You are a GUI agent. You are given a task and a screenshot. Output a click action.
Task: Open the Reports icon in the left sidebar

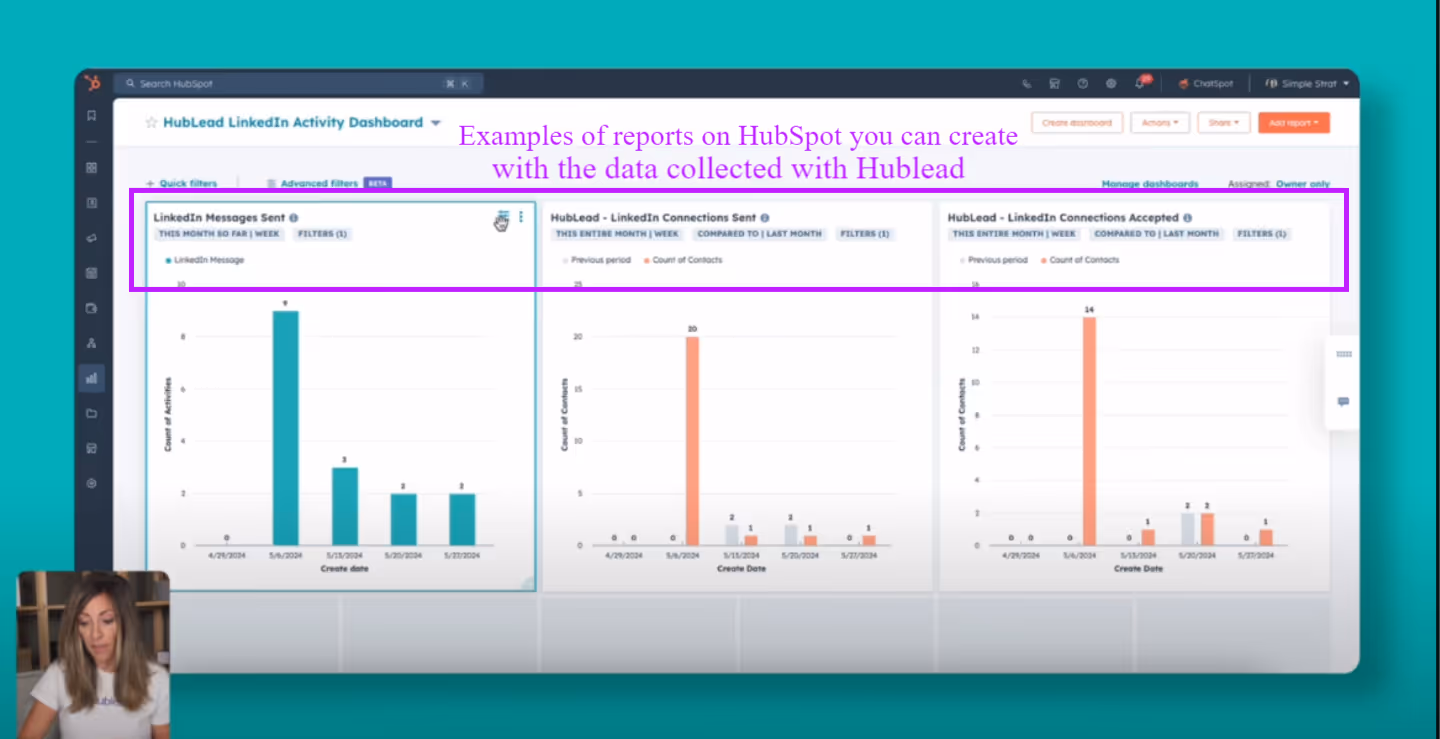91,377
